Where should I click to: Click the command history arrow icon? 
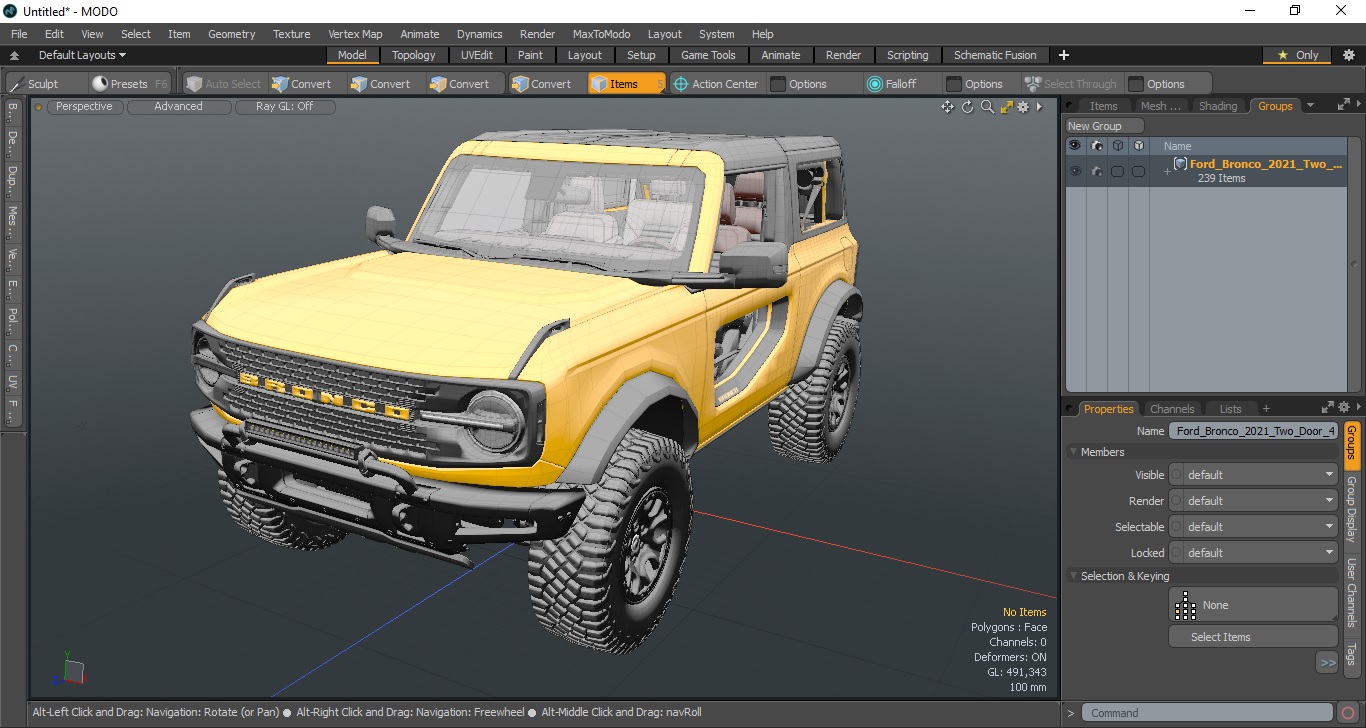click(x=1070, y=713)
